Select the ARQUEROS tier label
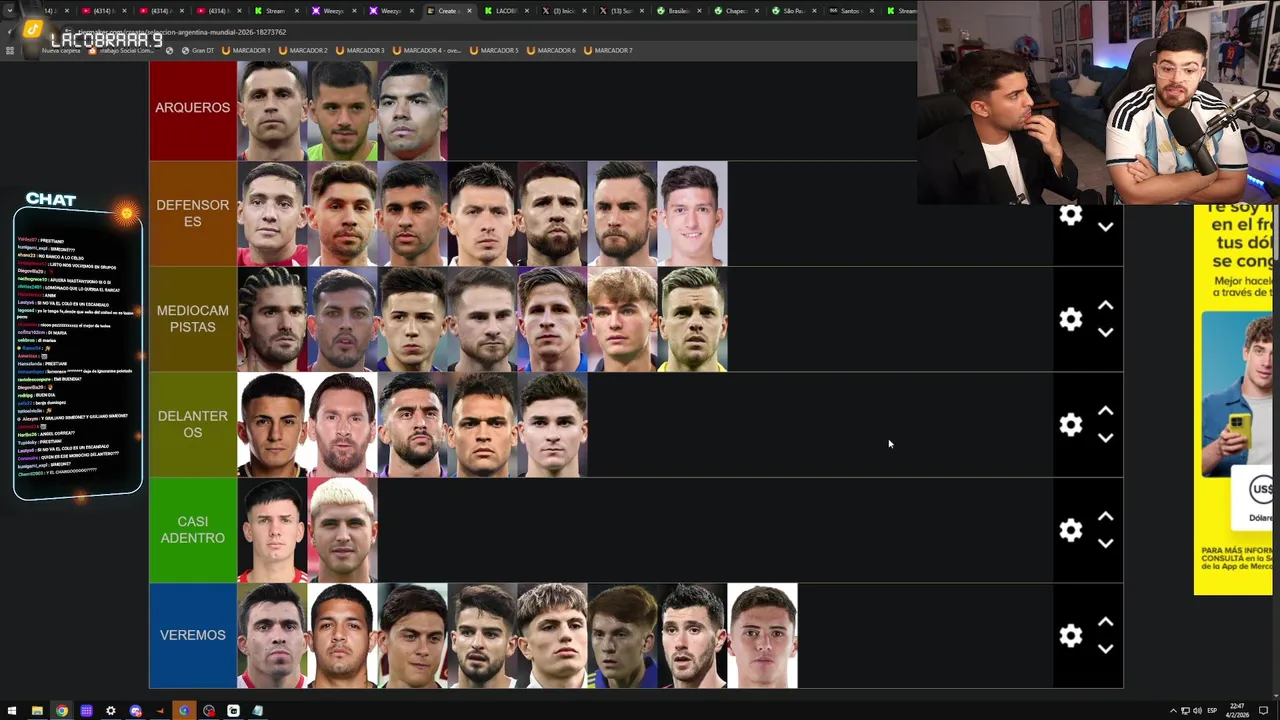 click(x=193, y=108)
